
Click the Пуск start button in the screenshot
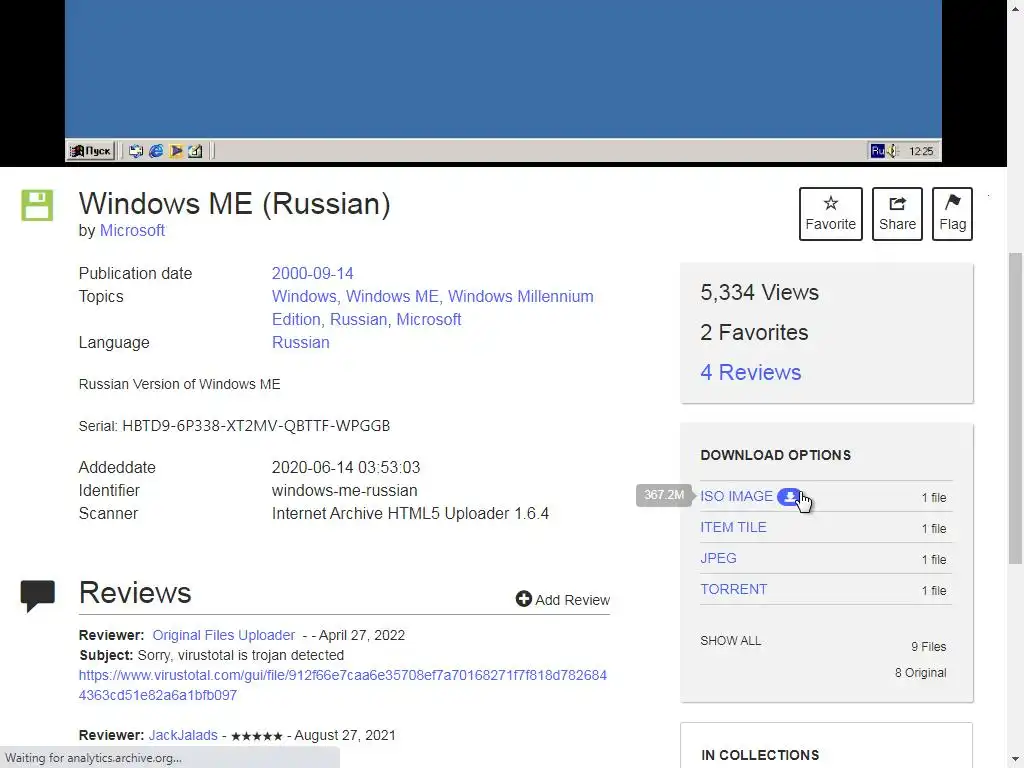[91, 151]
